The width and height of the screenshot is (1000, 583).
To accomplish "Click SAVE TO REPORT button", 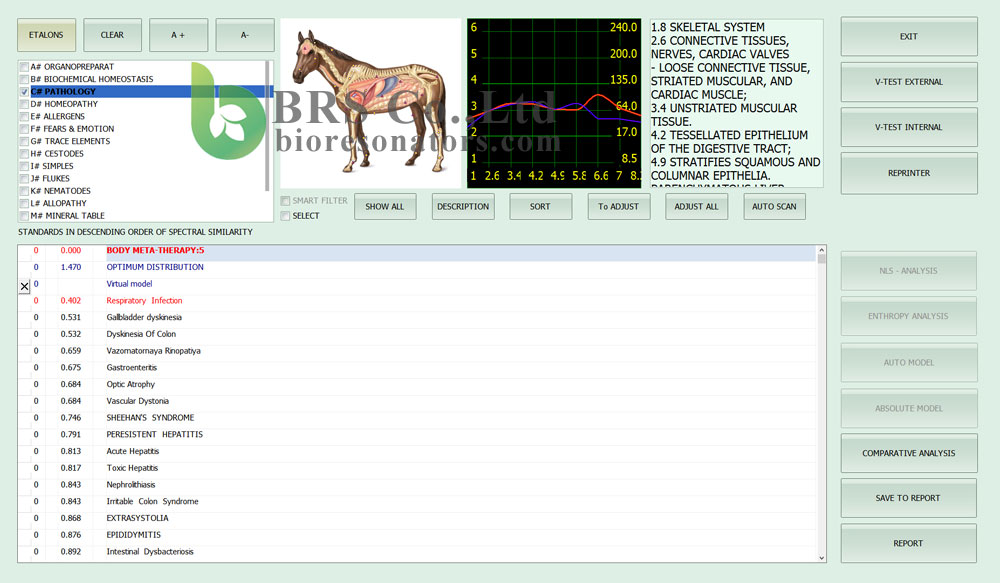I will [909, 498].
